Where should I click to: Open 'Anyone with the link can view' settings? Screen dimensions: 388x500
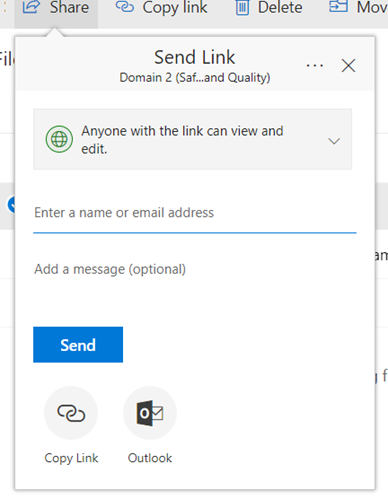click(192, 139)
